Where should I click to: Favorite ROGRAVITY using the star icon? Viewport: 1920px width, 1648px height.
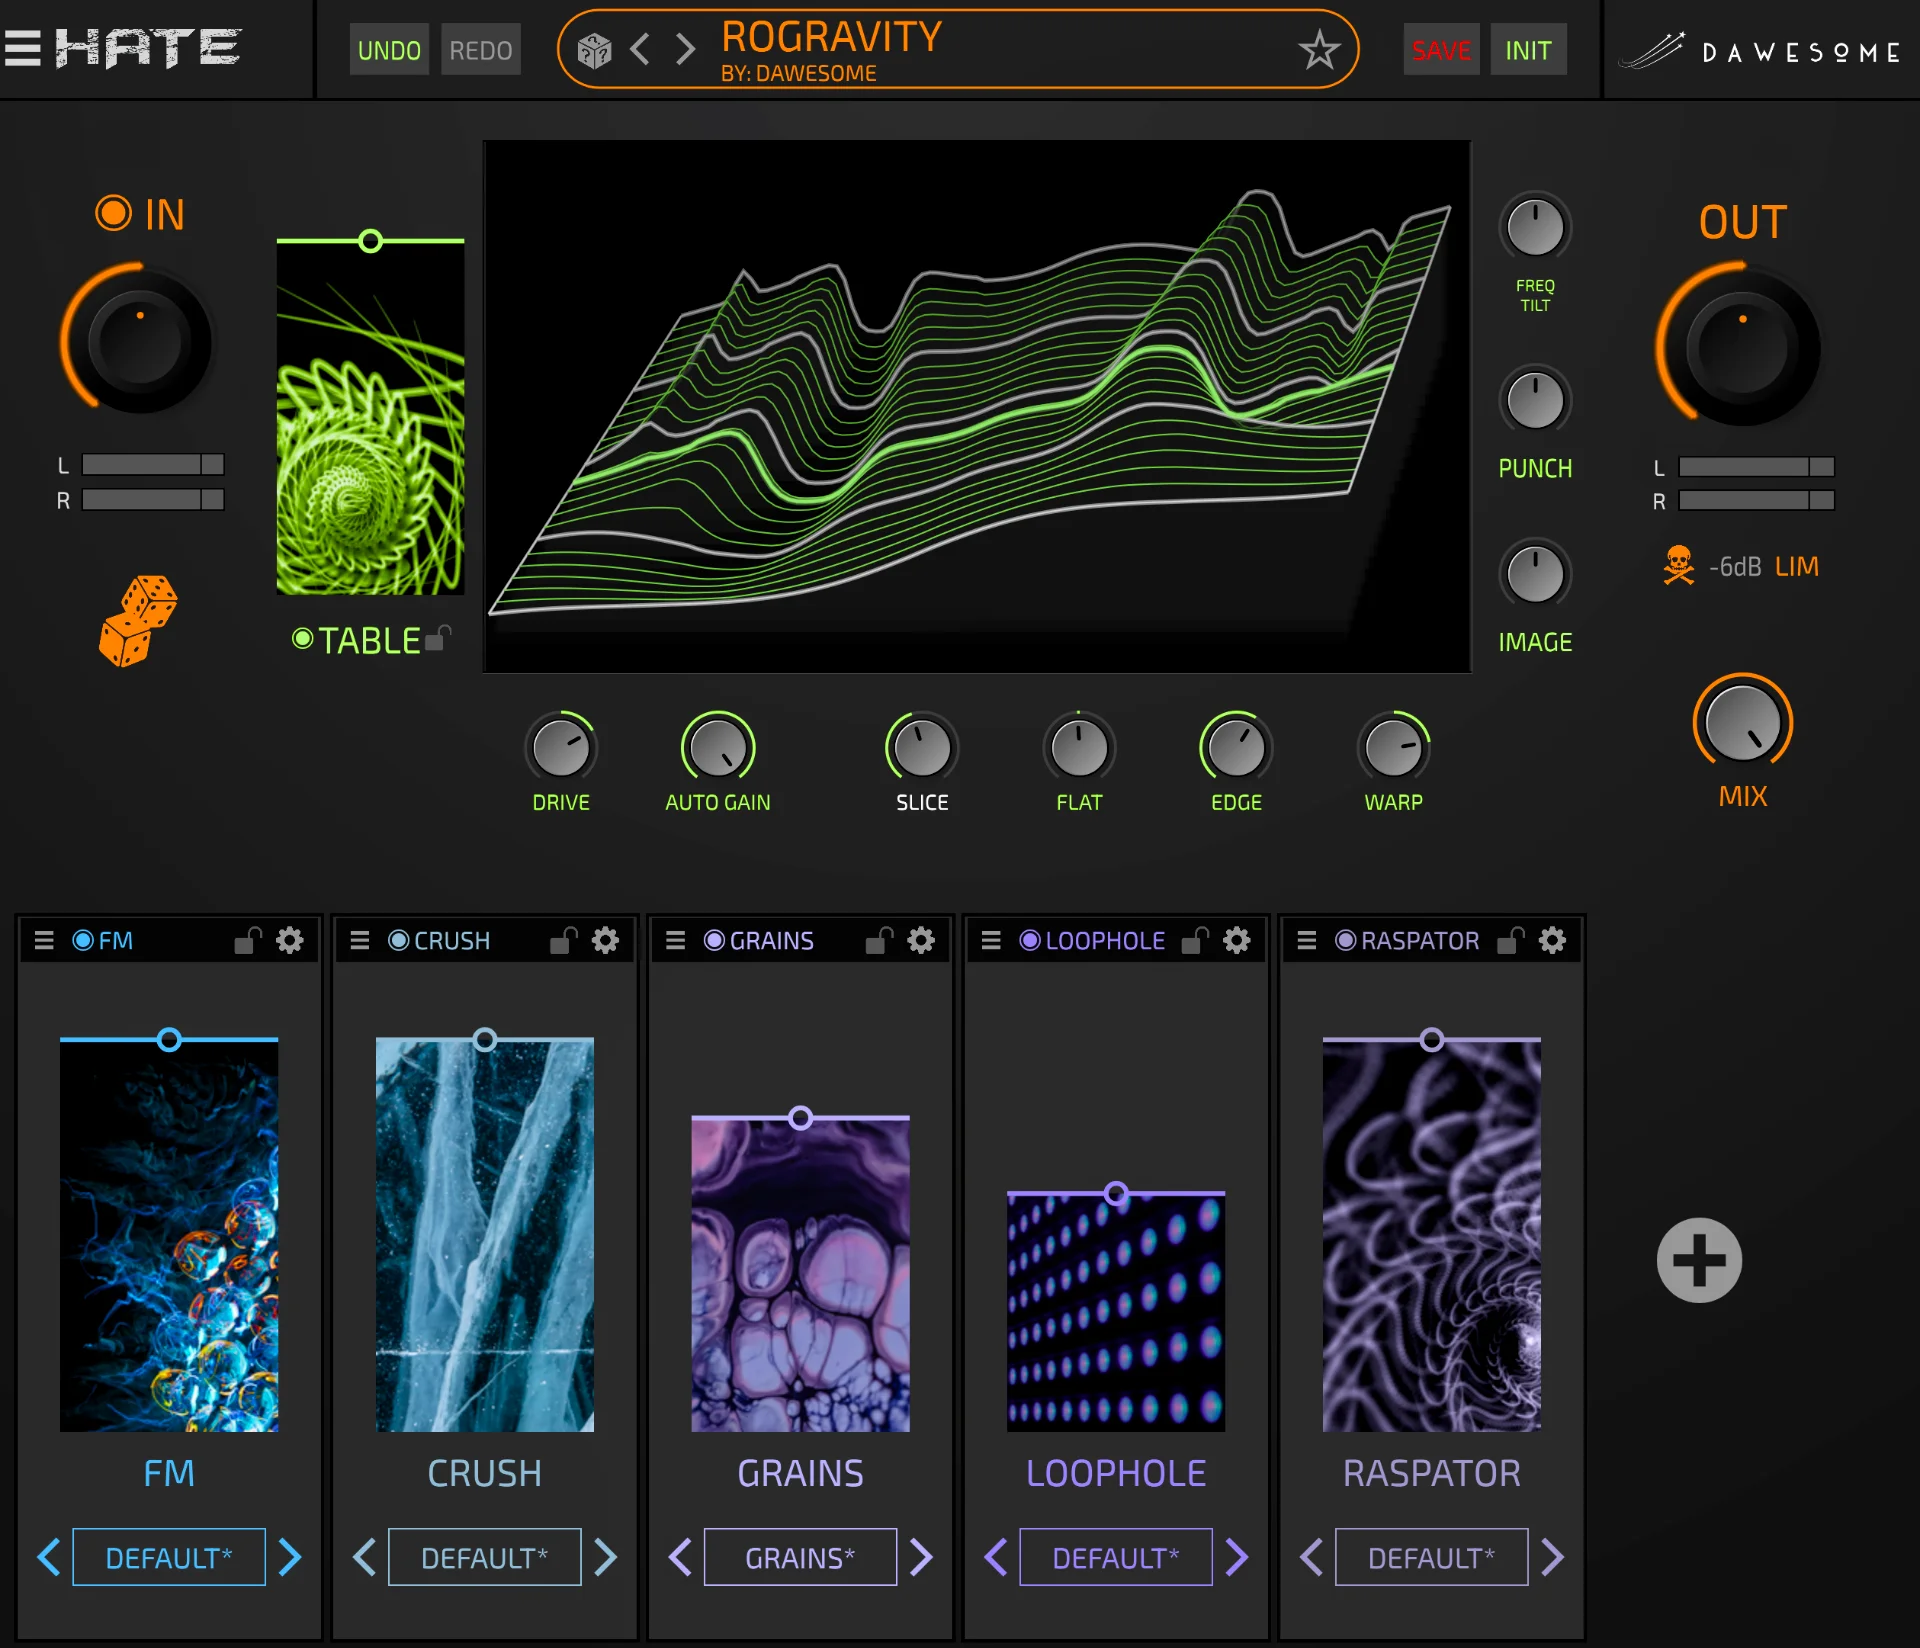1320,48
